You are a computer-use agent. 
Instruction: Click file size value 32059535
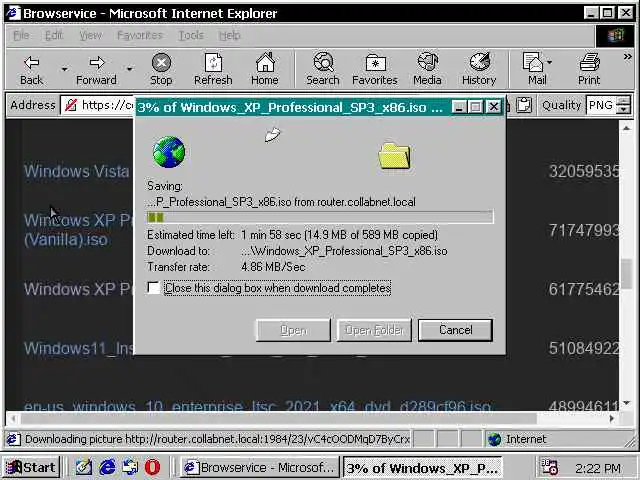click(x=584, y=171)
